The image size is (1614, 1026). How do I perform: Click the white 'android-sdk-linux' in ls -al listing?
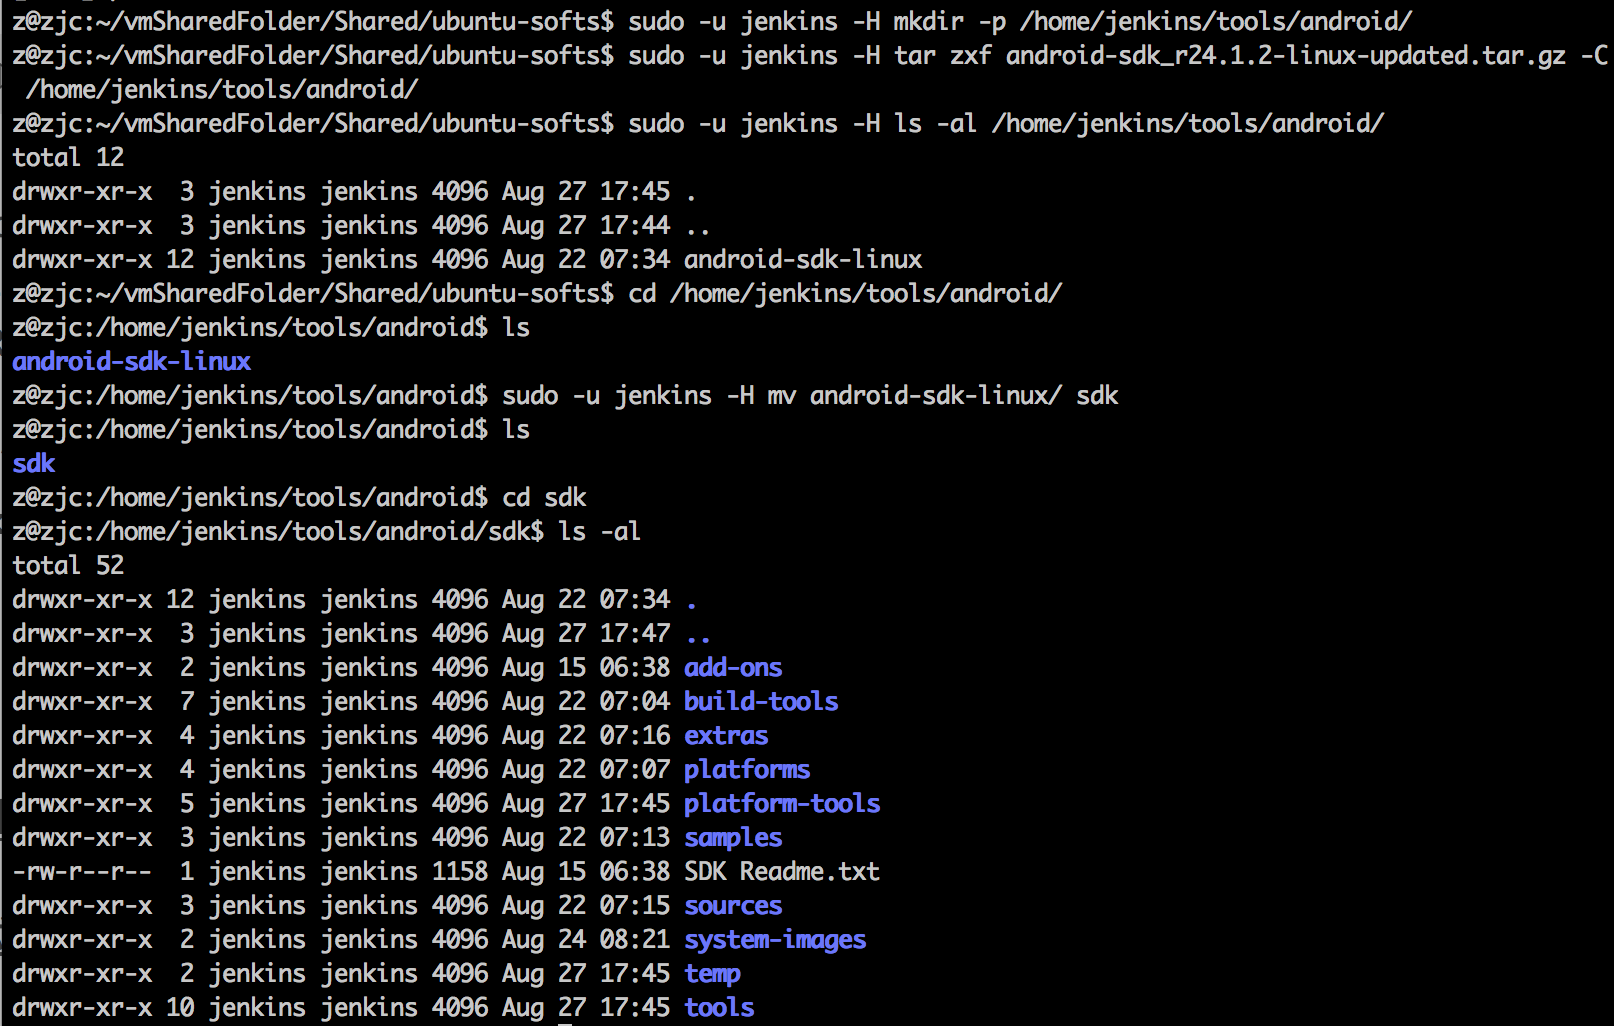coord(803,259)
